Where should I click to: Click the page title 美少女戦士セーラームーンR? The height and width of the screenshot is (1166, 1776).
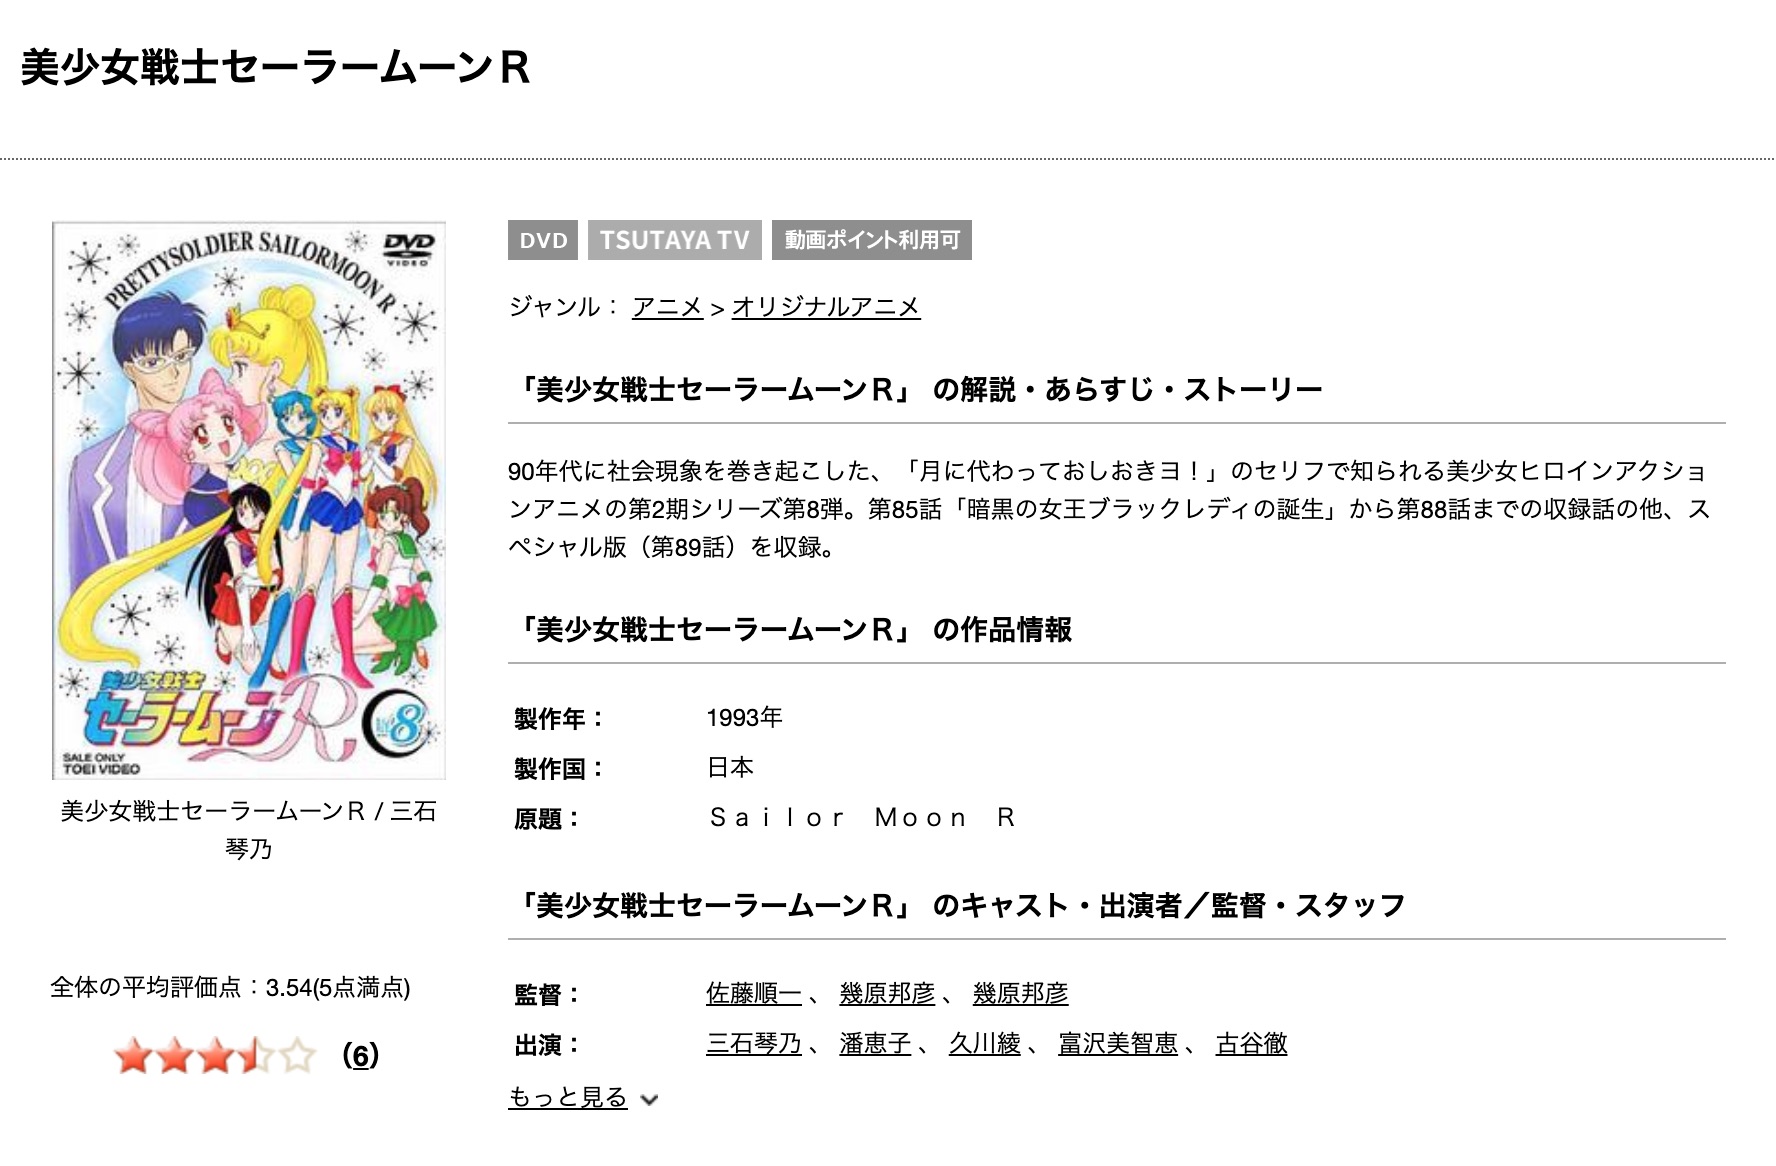[275, 68]
